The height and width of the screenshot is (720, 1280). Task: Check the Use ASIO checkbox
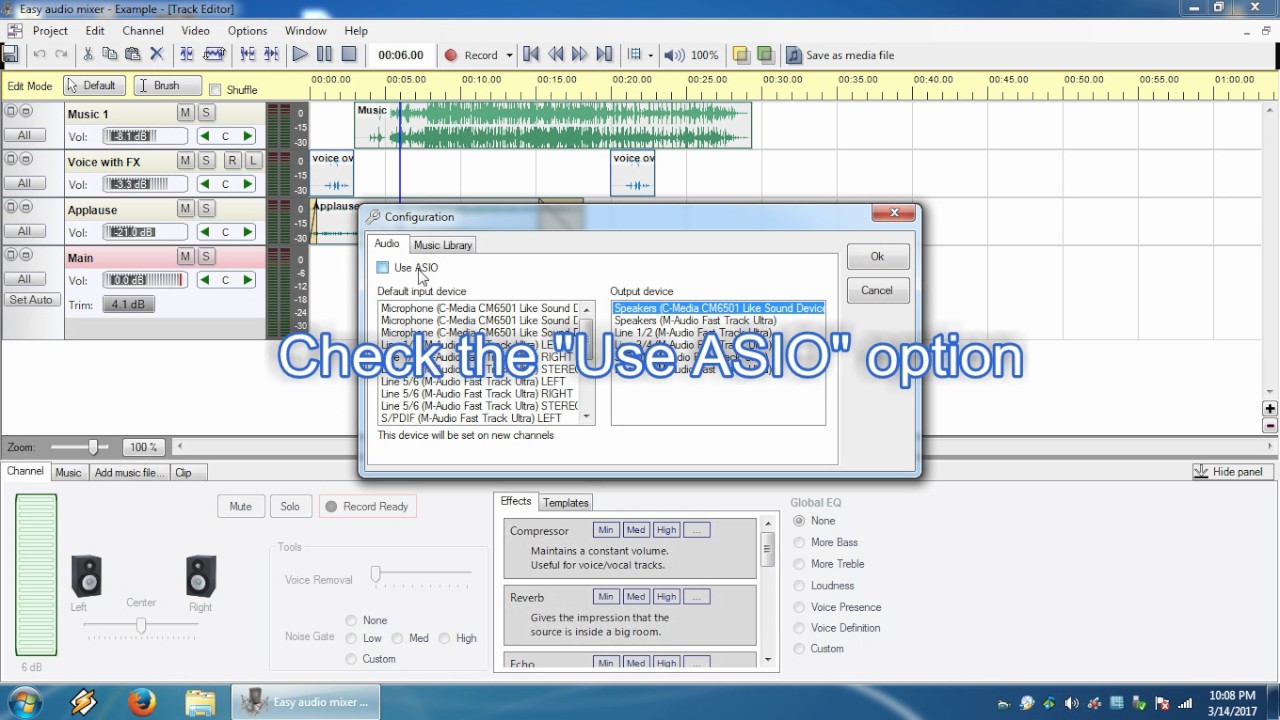[383, 267]
